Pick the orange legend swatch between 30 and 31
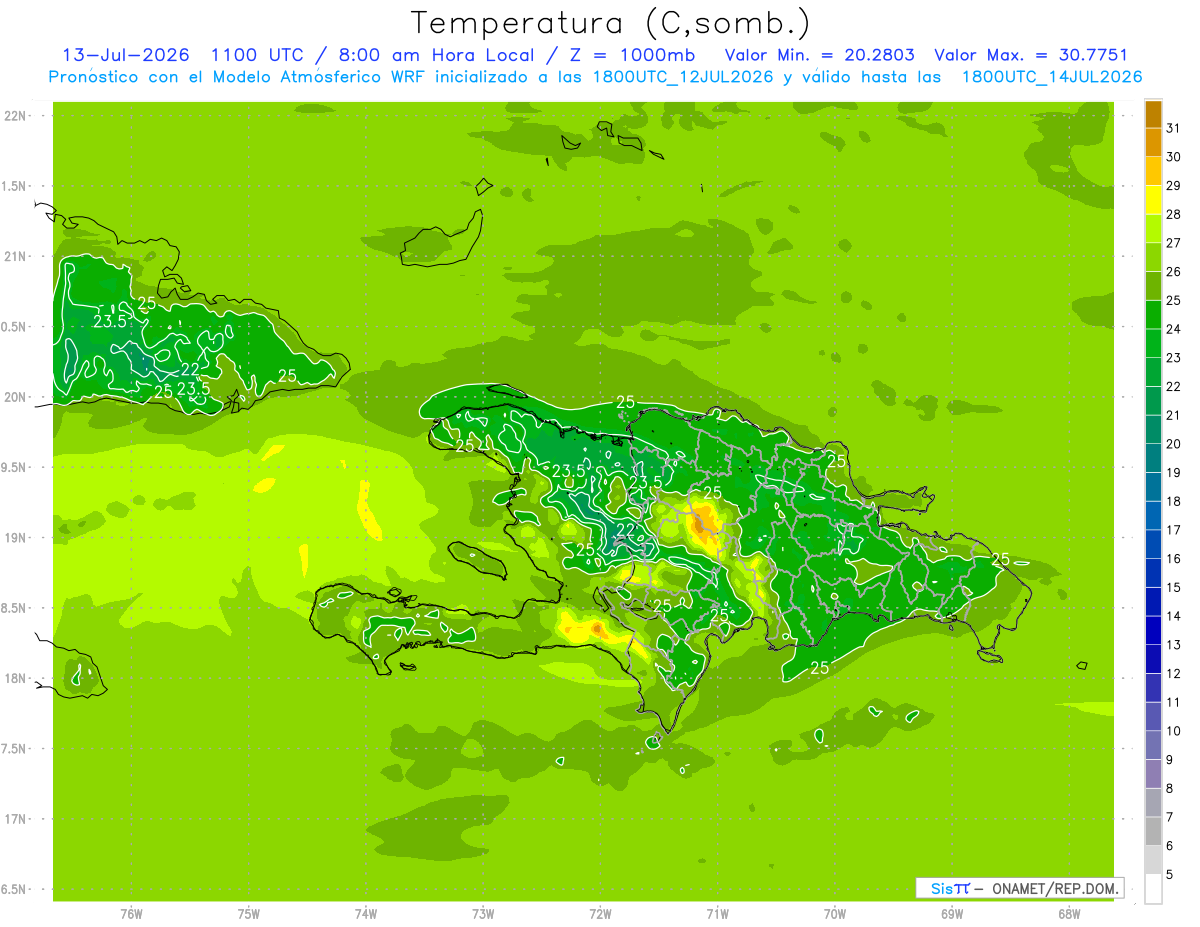This screenshot has height=927, width=1200. pyautogui.click(x=1153, y=143)
